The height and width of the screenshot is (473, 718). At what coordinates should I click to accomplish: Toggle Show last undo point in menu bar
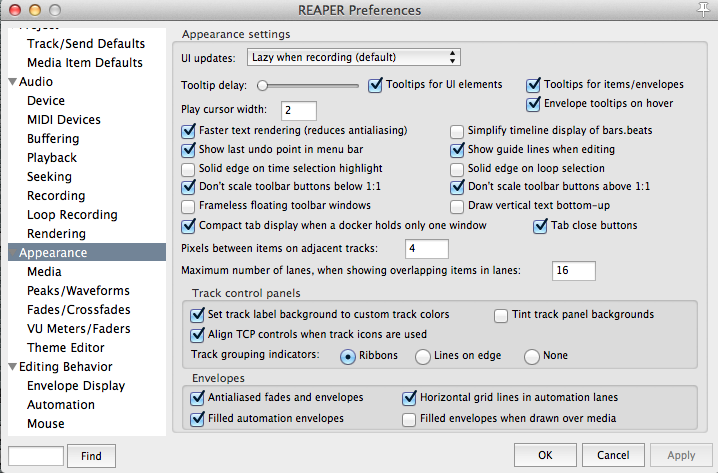pos(188,150)
